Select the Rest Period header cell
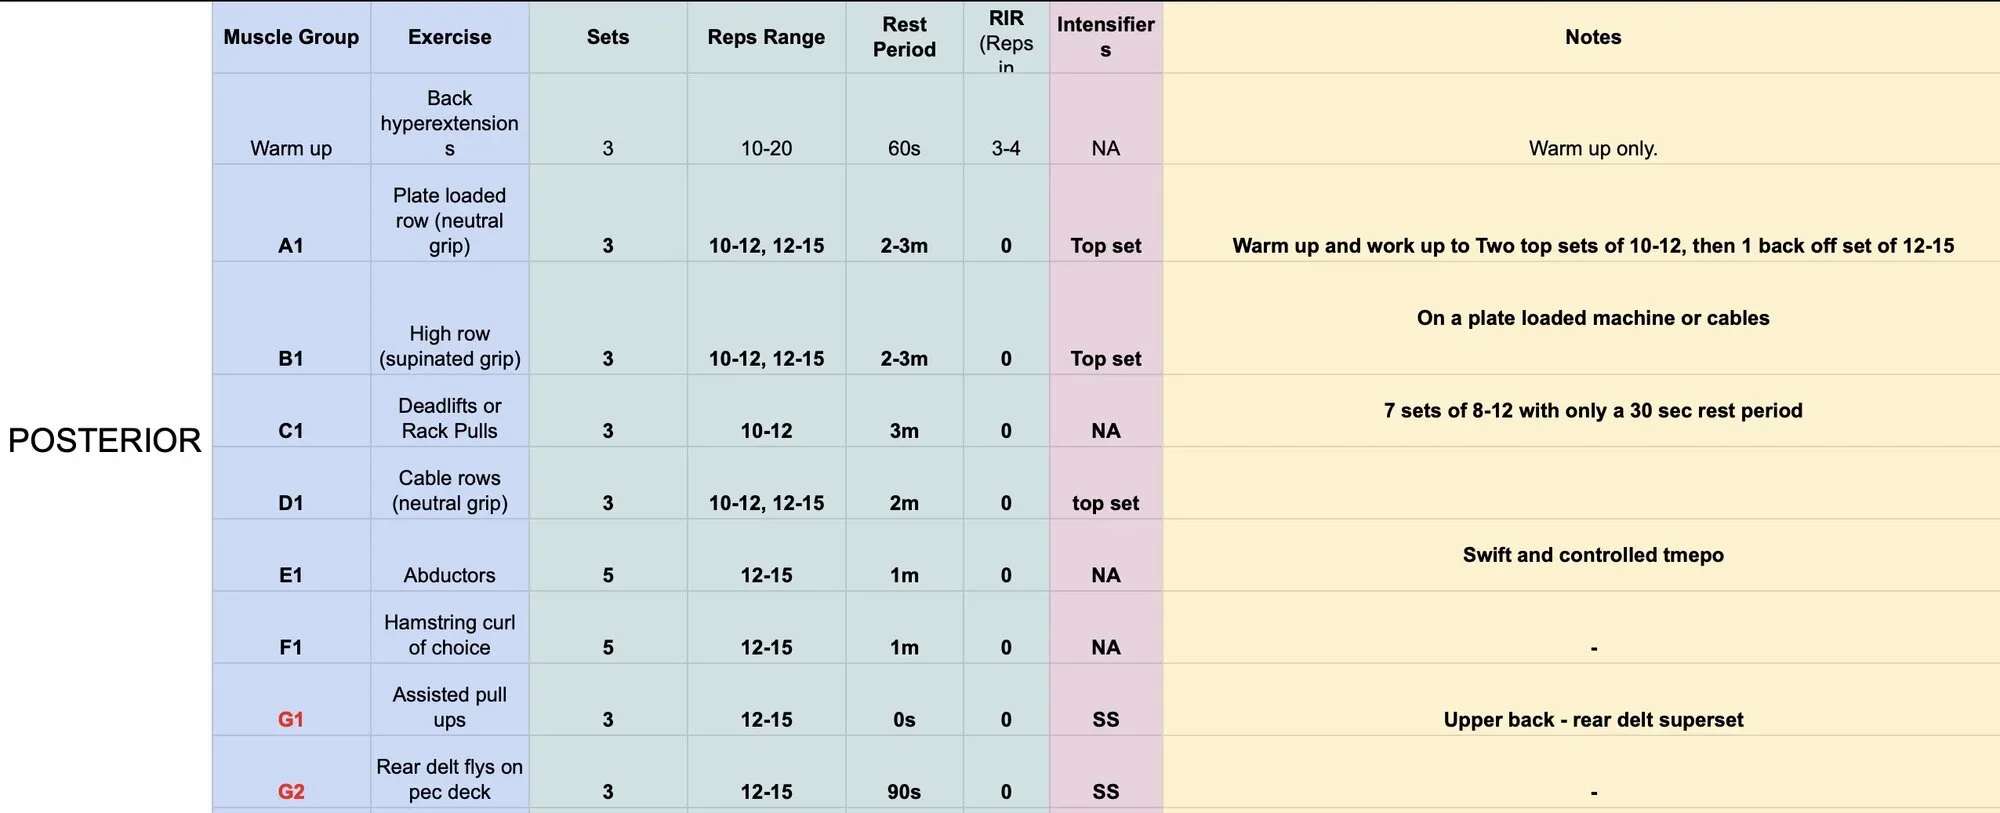 point(904,37)
